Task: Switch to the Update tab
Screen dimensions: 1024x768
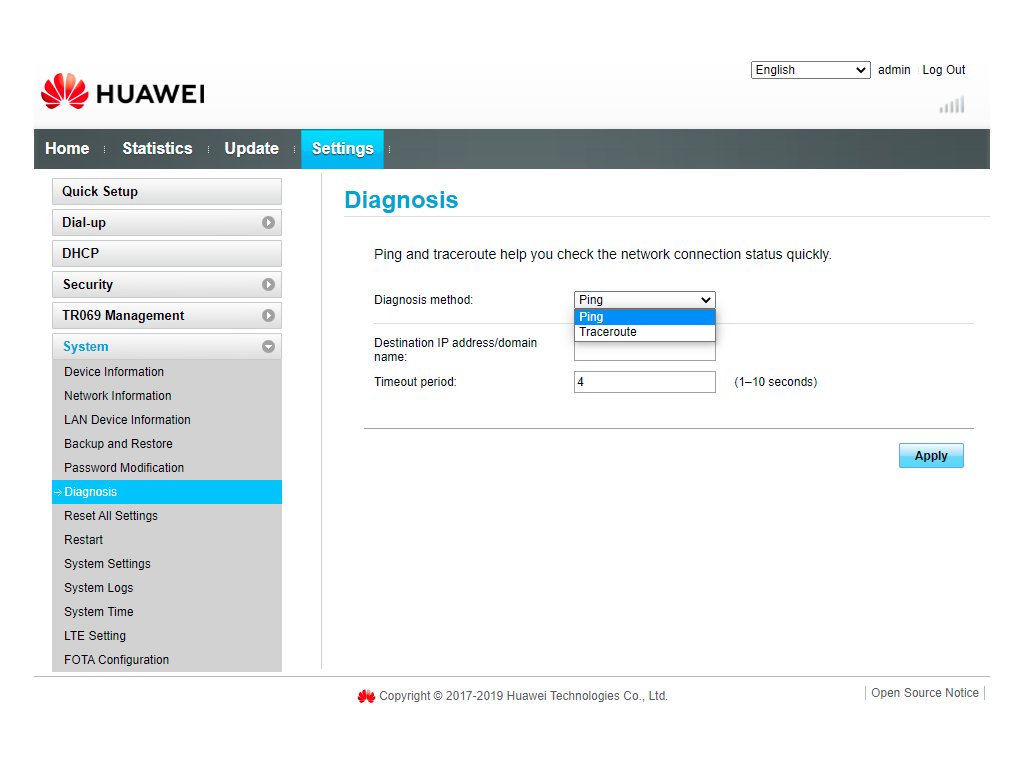Action: pos(251,149)
